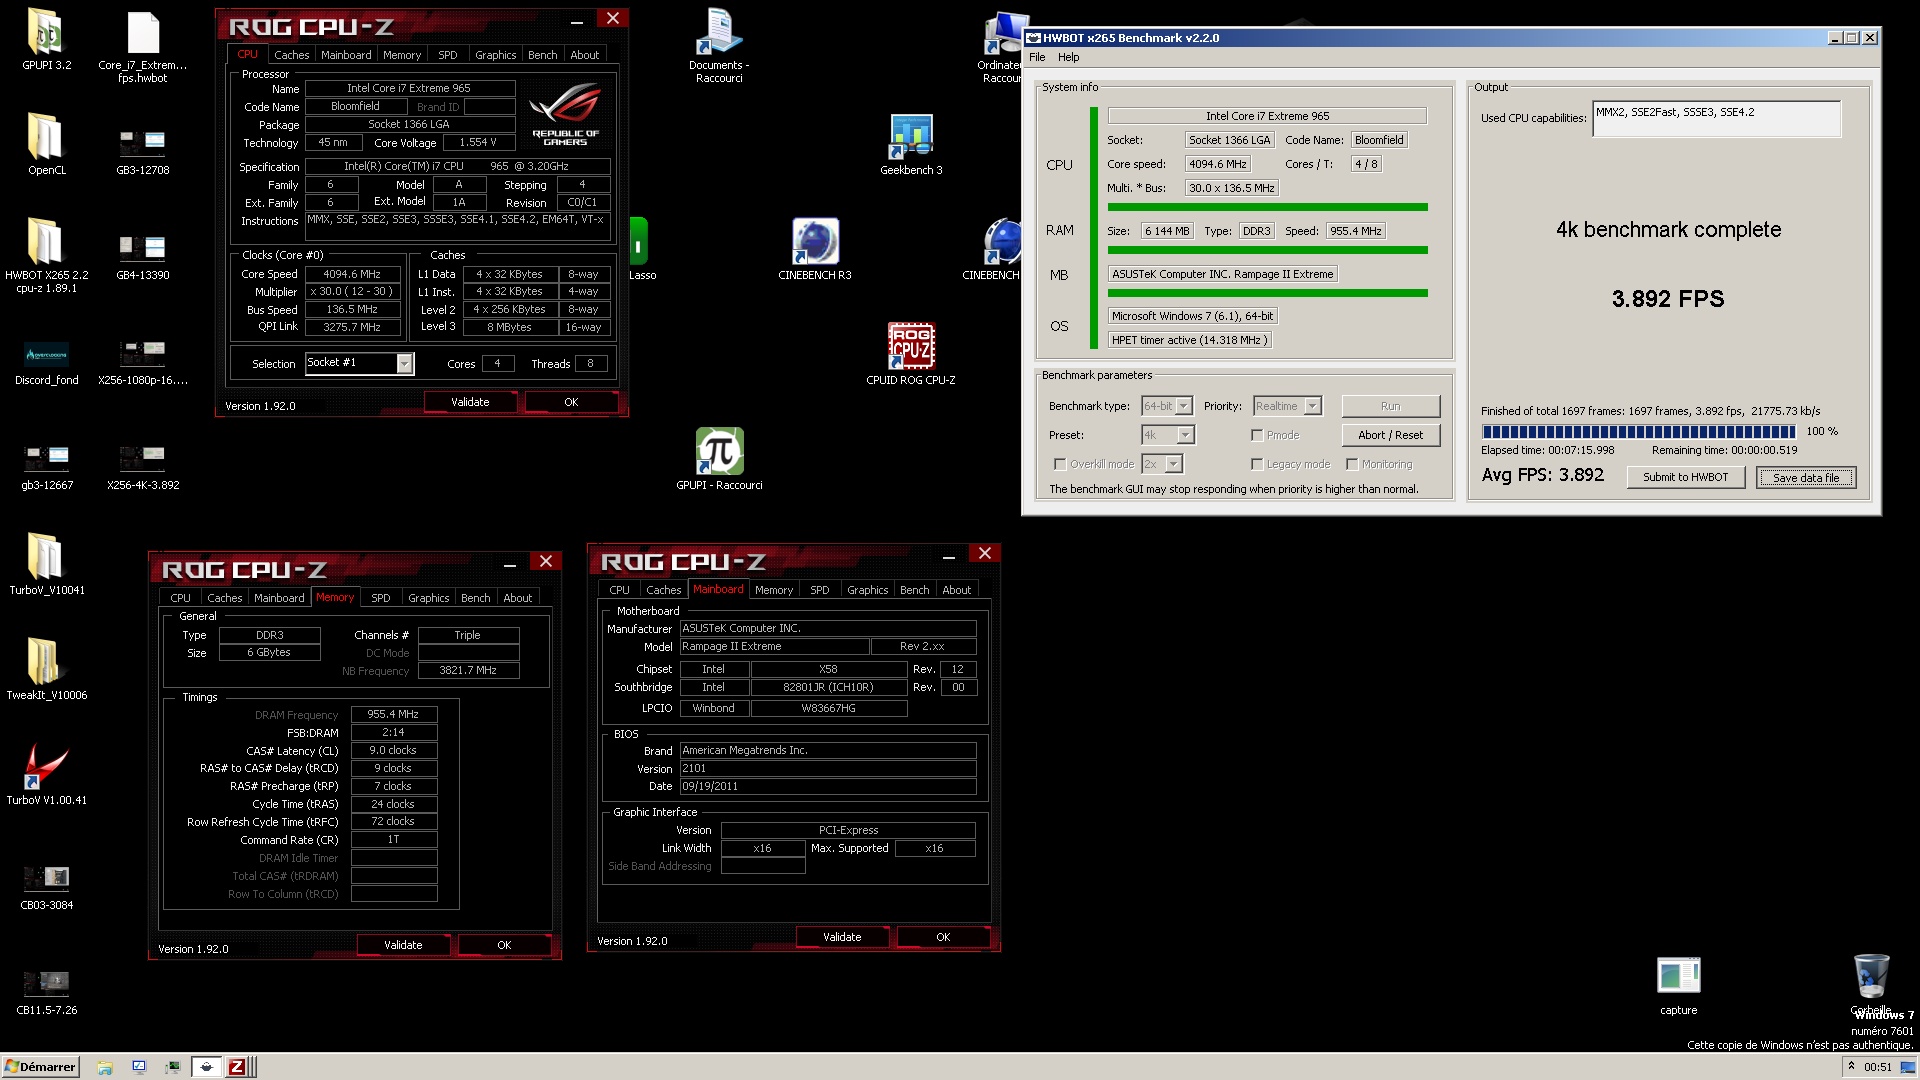The height and width of the screenshot is (1080, 1920).
Task: Open the capture desktop icon
Action: pos(1679,986)
